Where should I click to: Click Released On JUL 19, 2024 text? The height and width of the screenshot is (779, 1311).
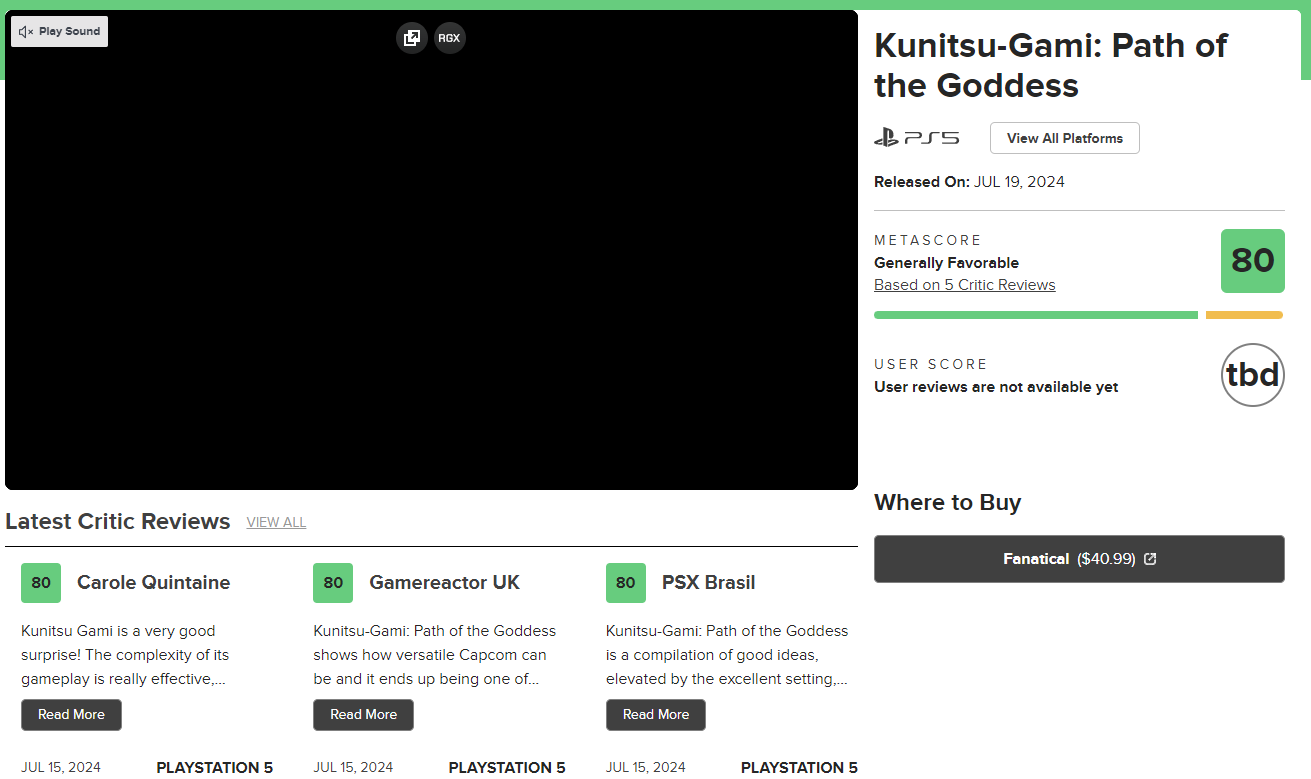click(x=969, y=182)
